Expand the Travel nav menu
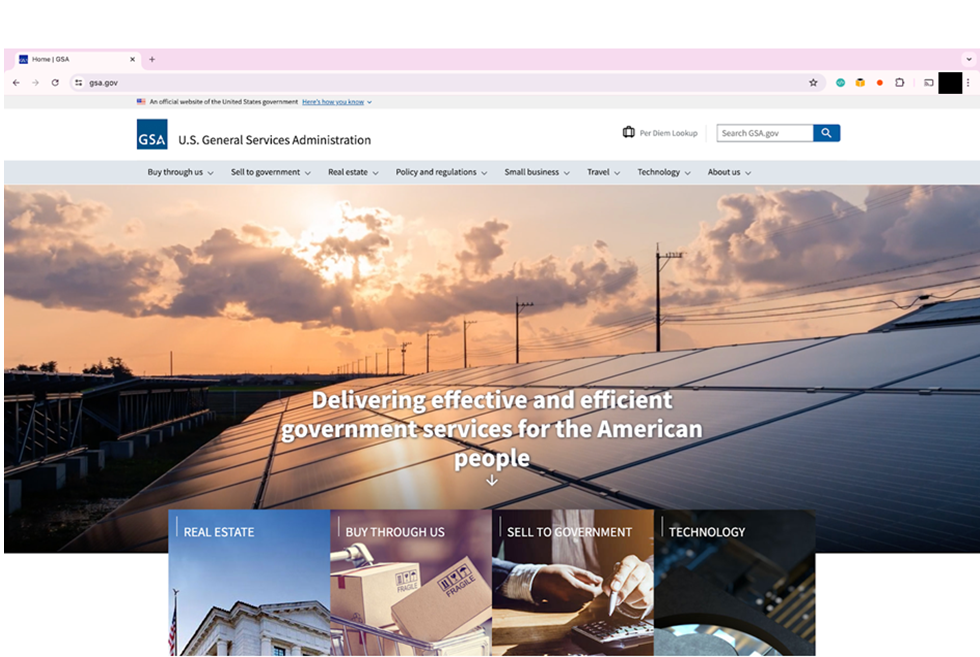The image size is (980, 657). pos(603,172)
